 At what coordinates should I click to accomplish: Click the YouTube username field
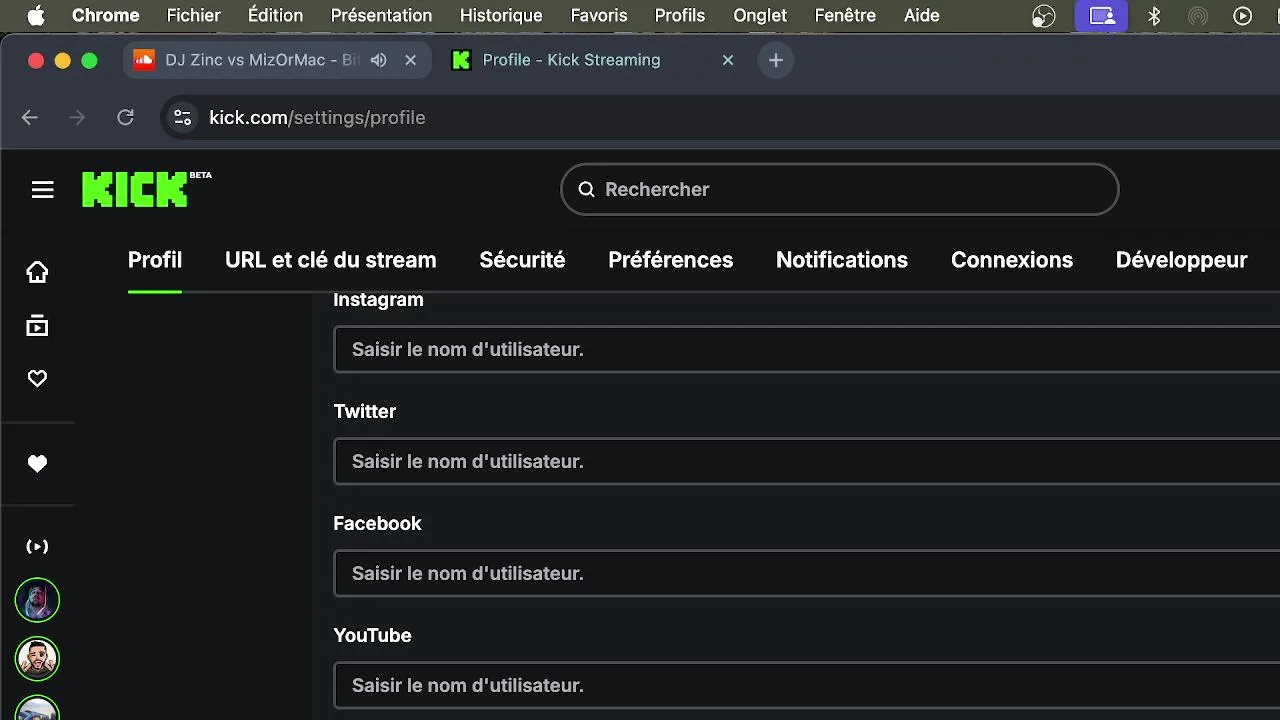point(806,685)
